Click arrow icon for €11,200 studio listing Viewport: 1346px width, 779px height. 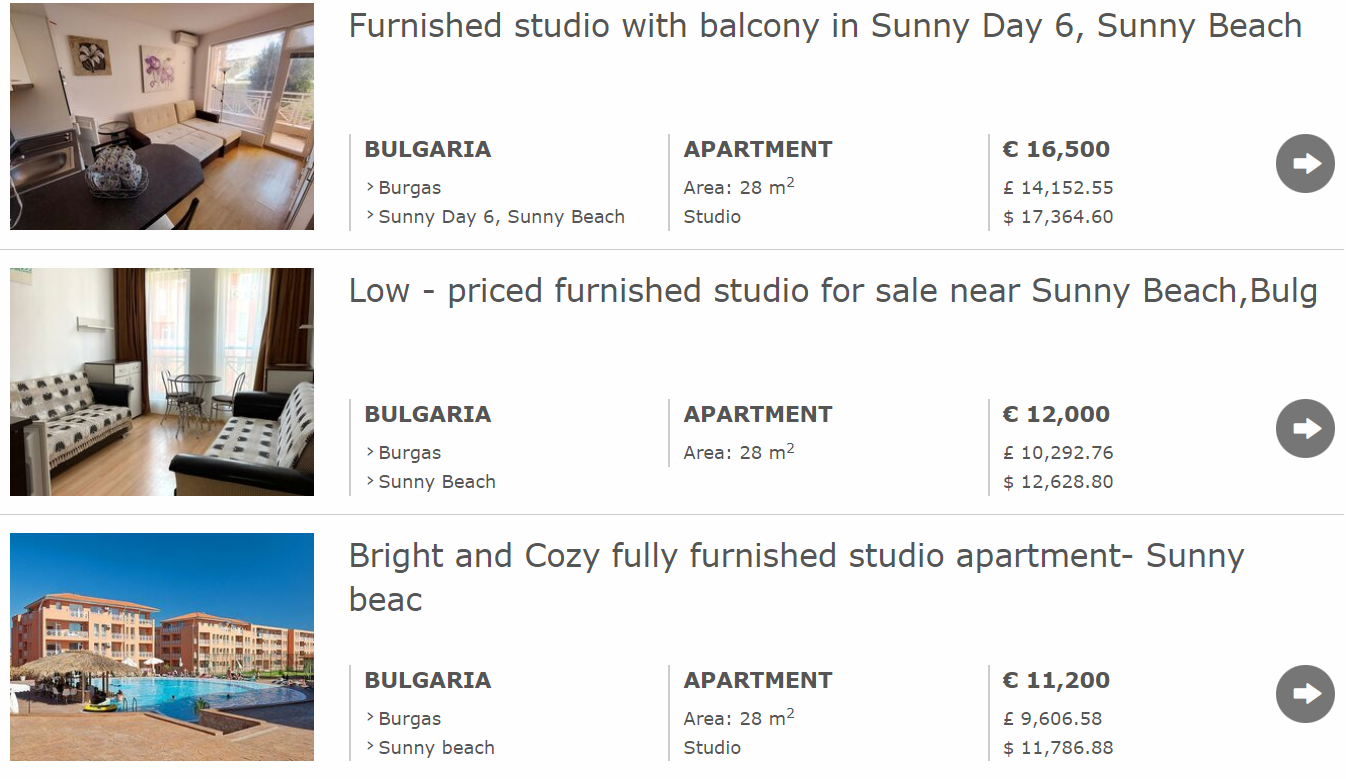[1305, 694]
